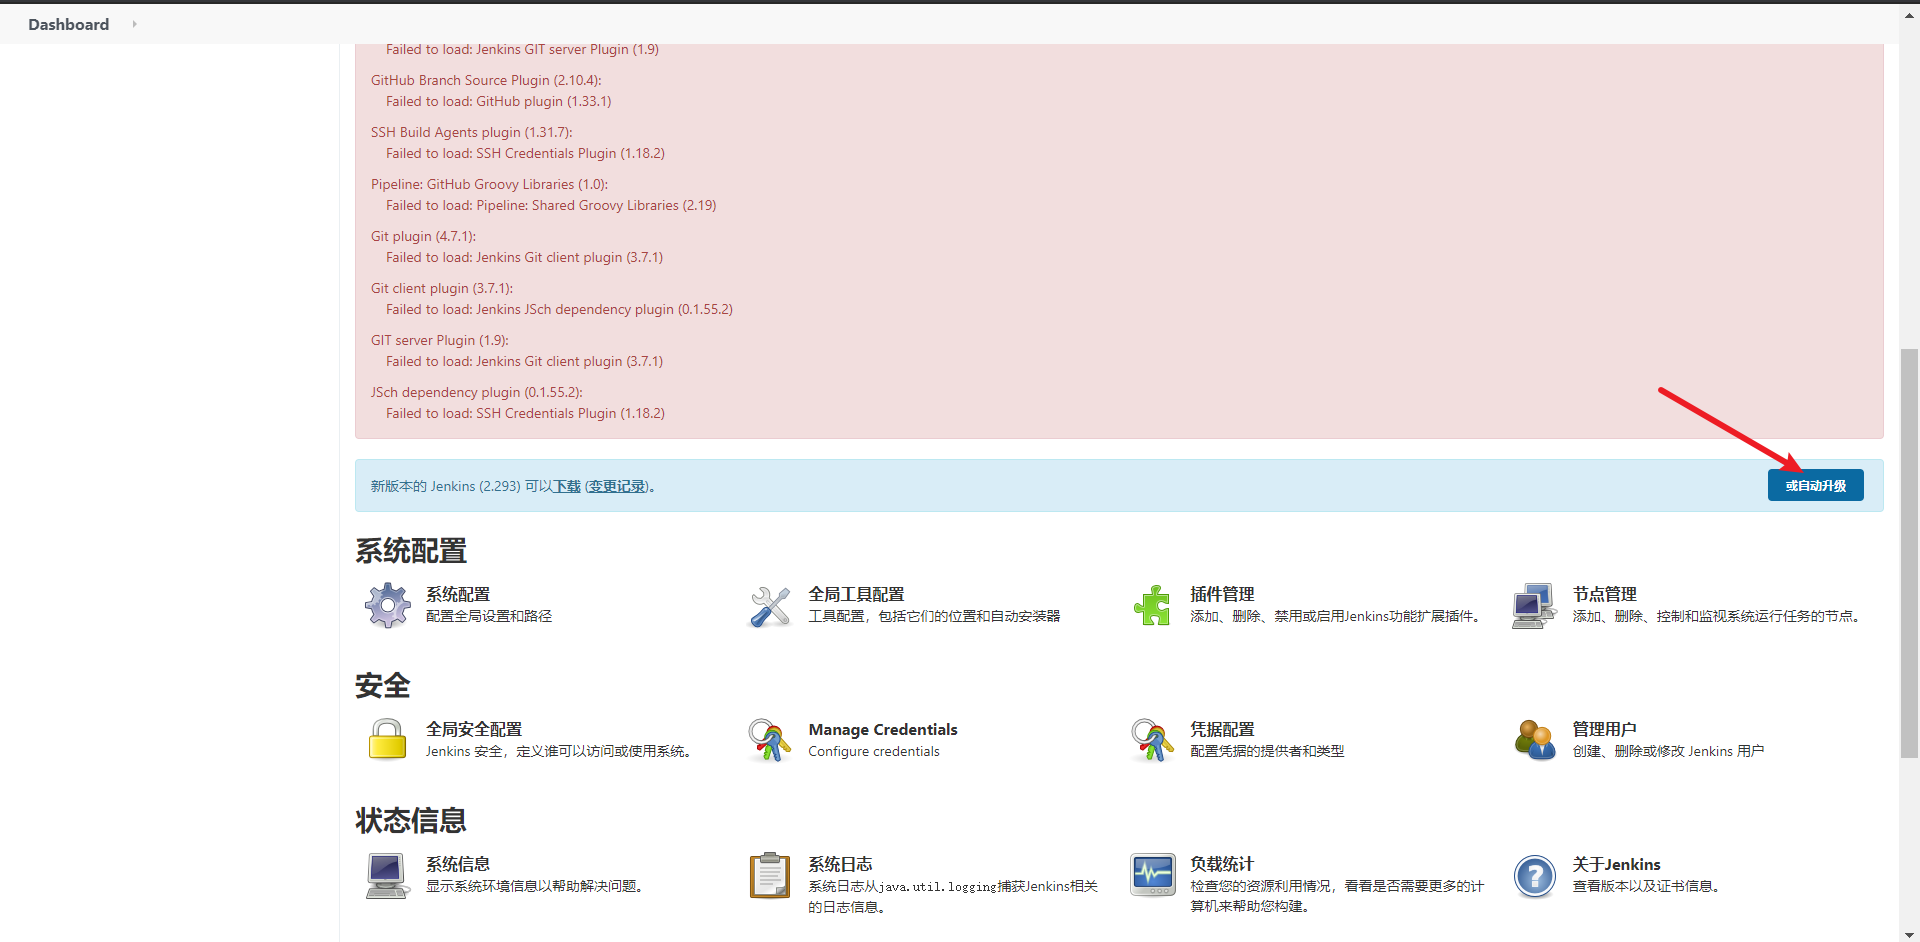Open the 系统日志 link
This screenshot has height=942, width=1920.
tap(840, 864)
